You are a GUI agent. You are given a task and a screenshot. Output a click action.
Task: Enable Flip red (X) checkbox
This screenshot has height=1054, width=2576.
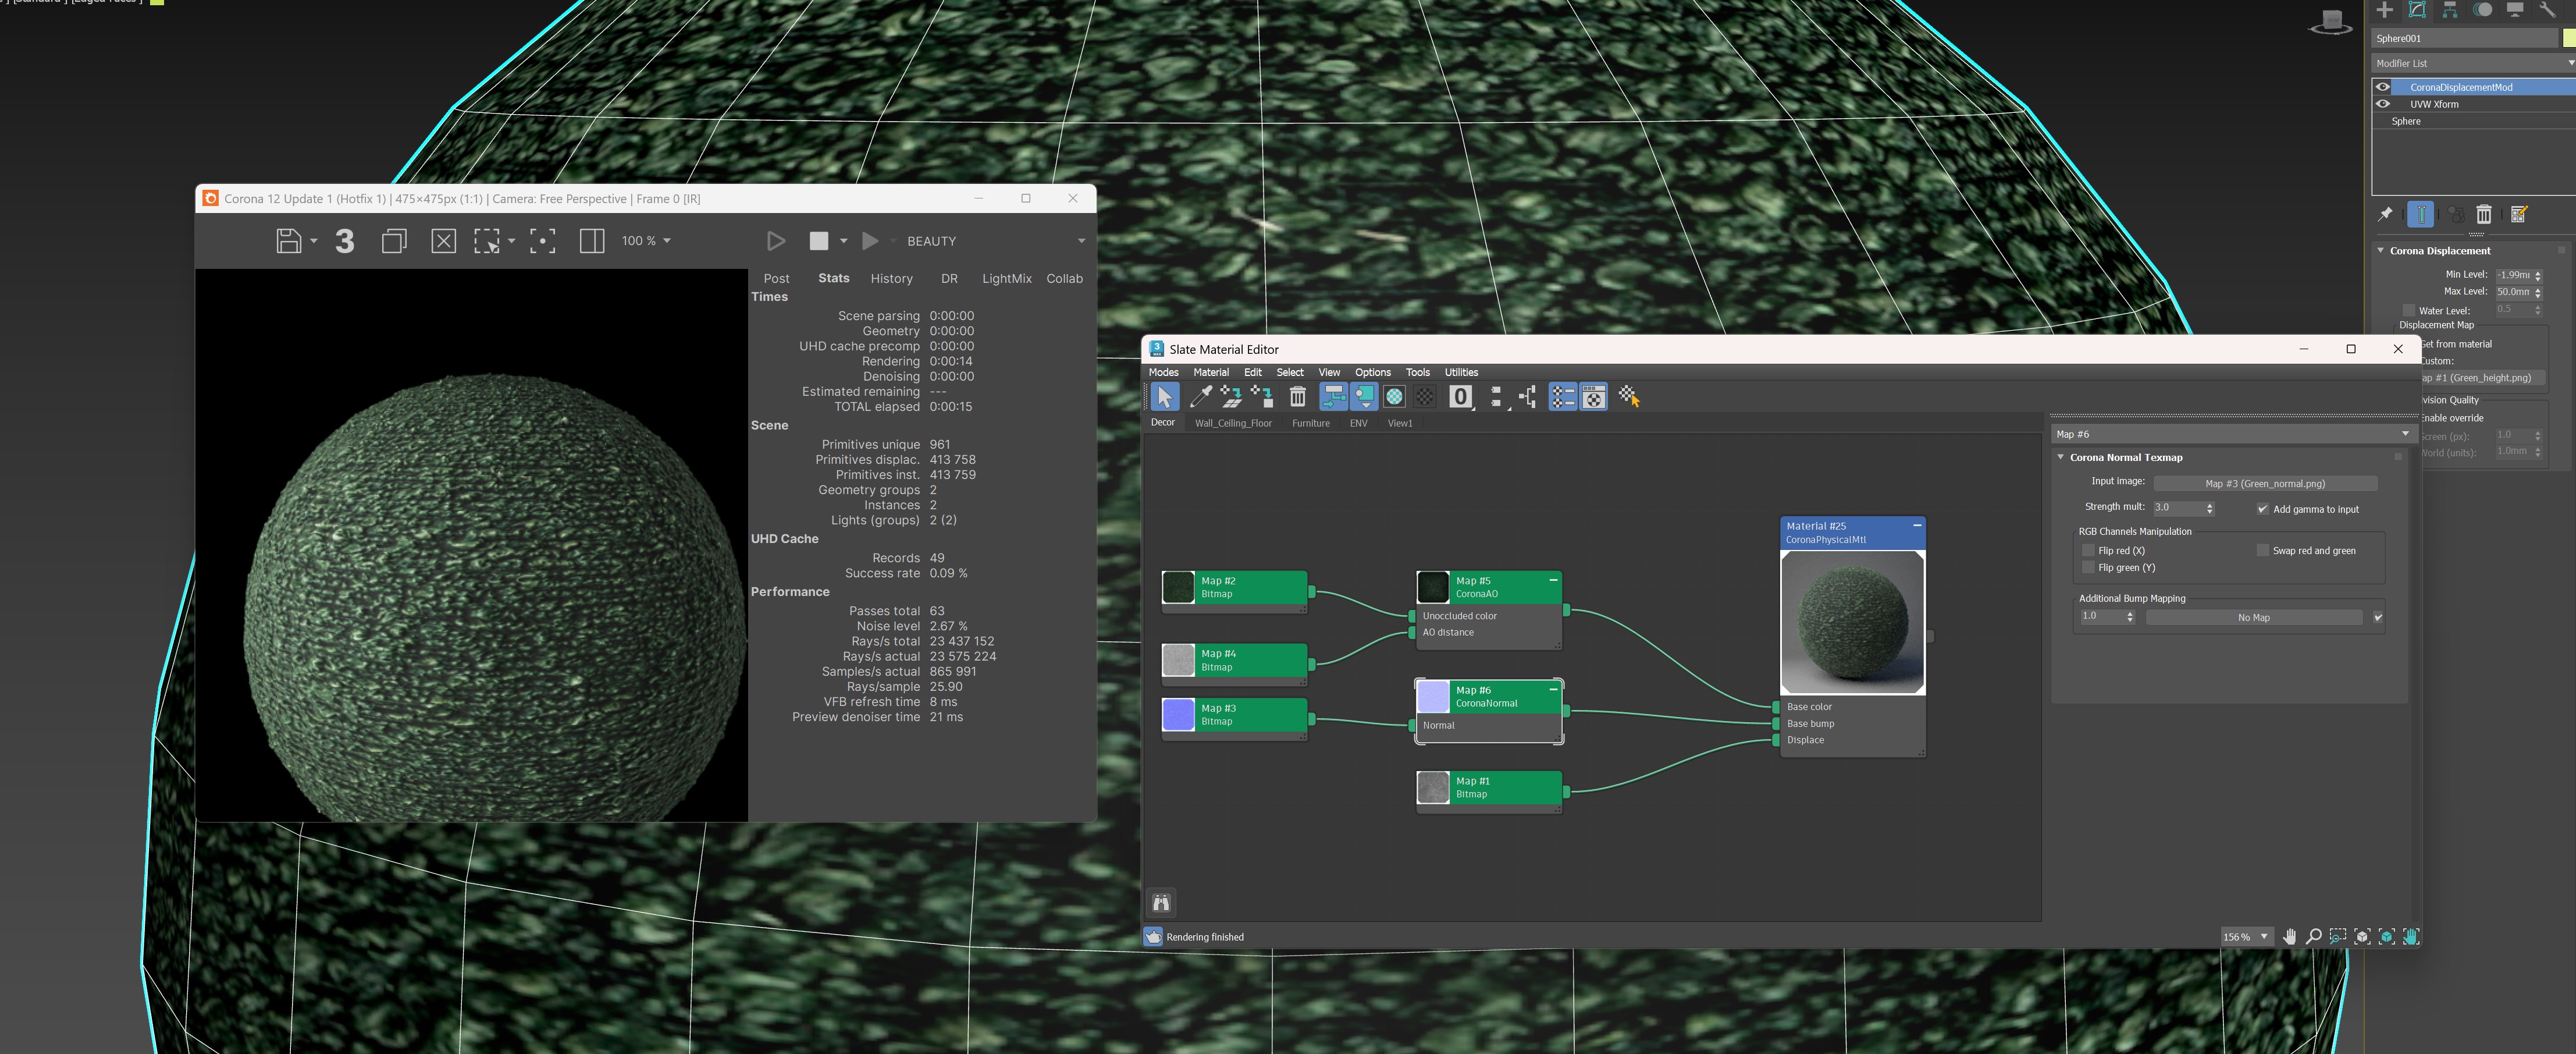point(2088,550)
